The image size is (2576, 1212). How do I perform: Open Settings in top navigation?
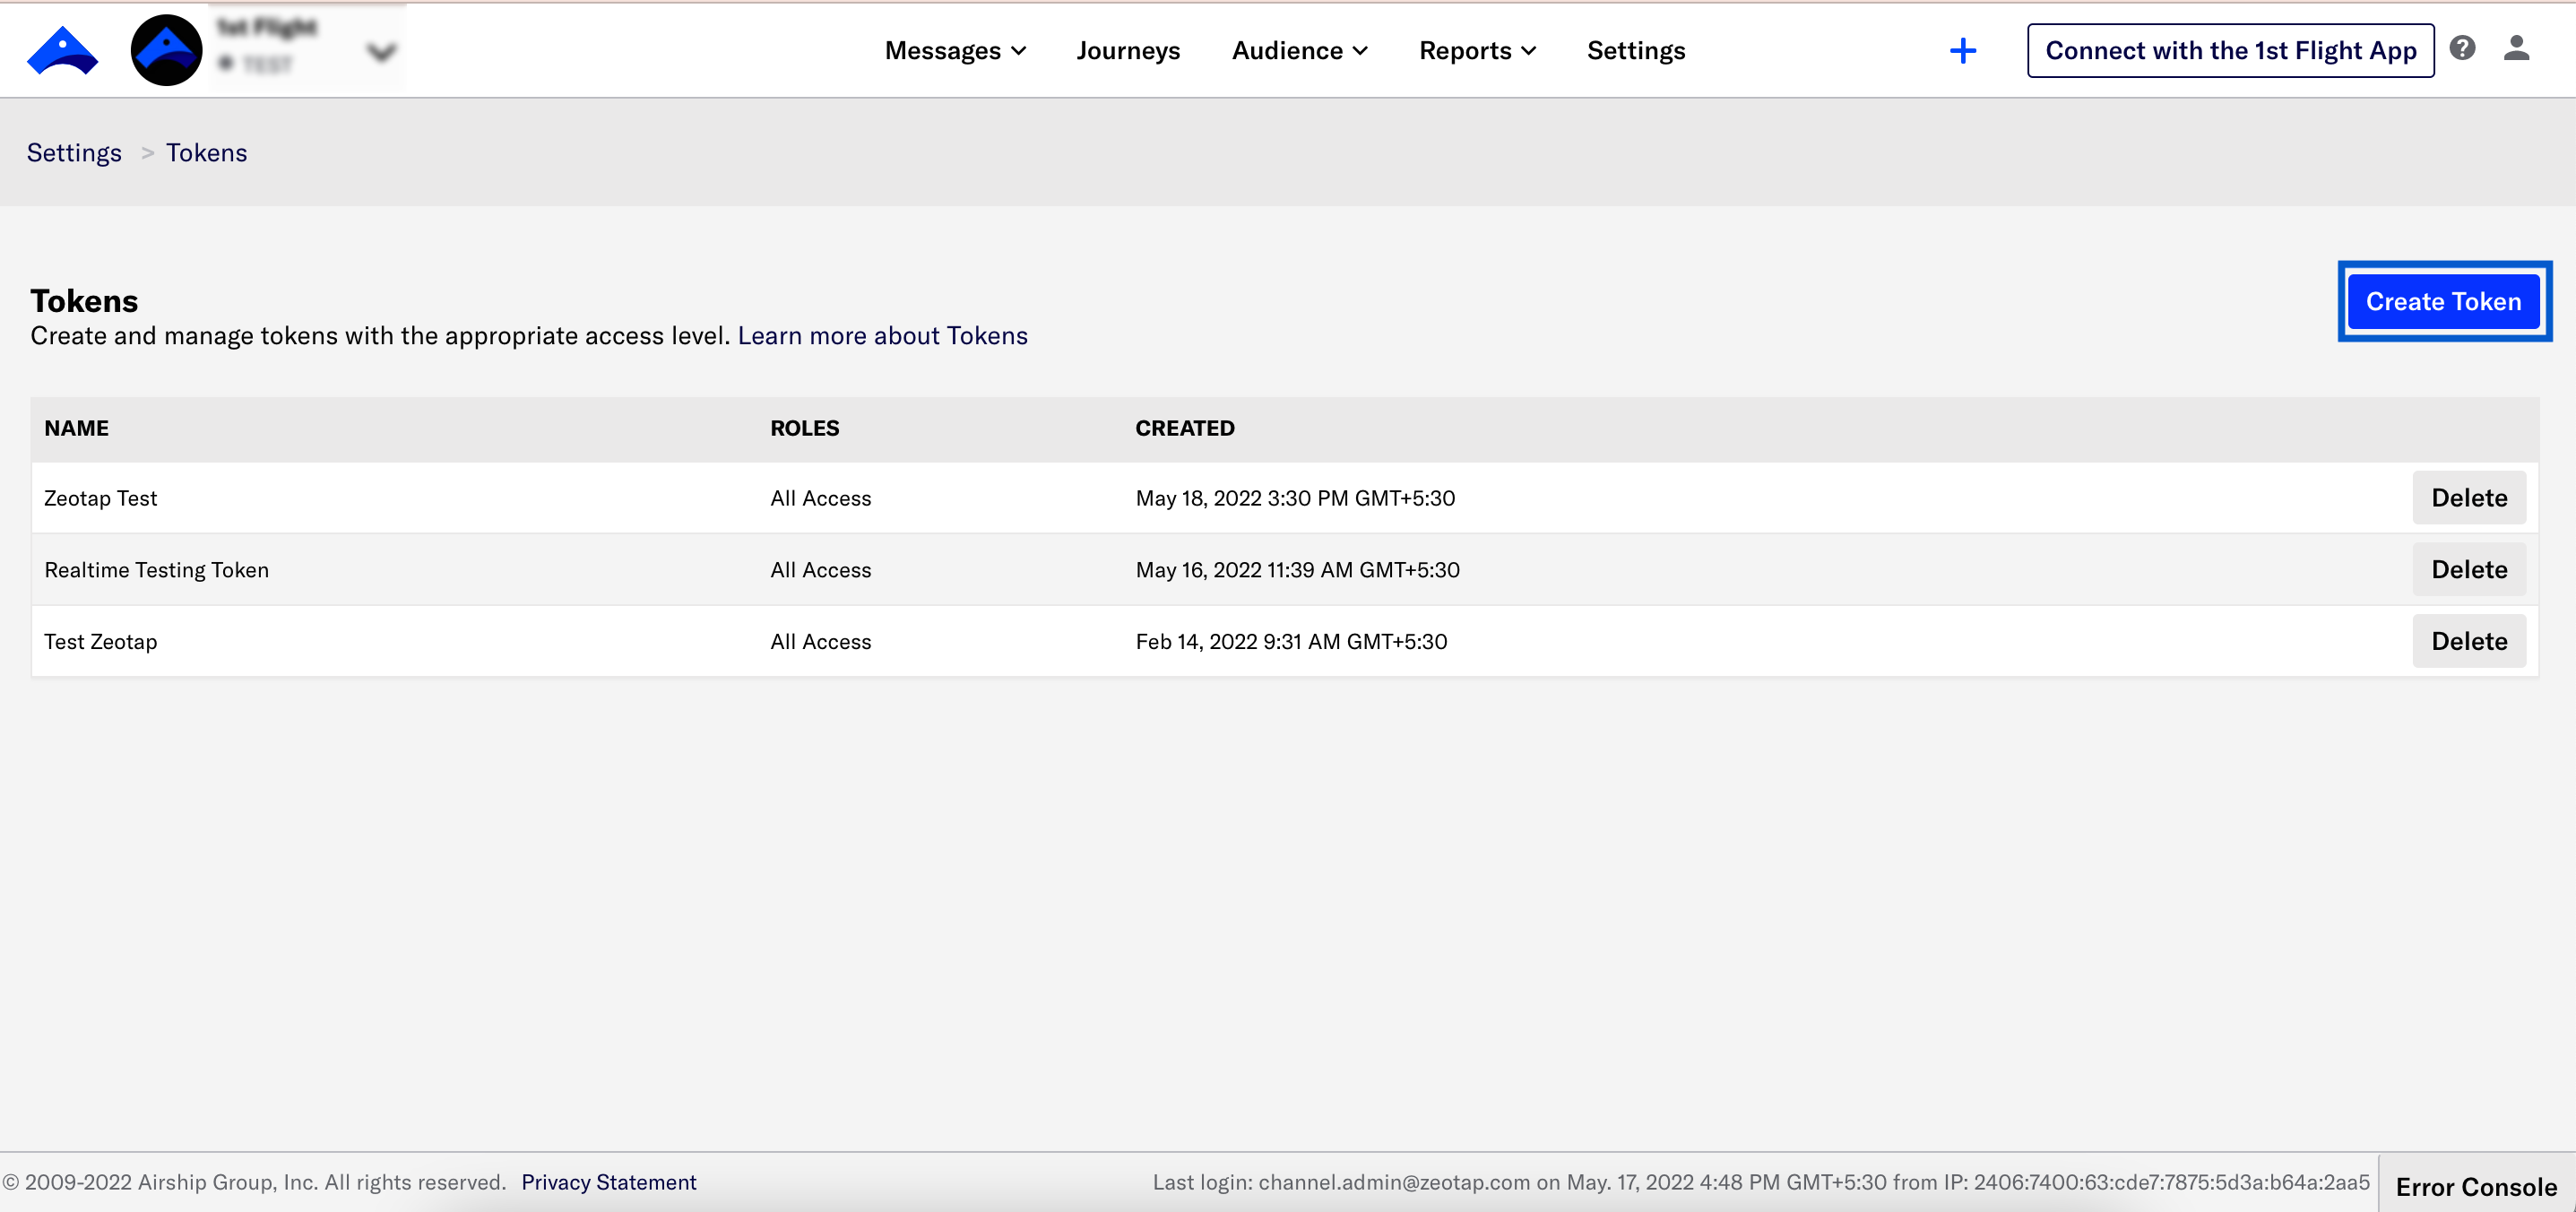(x=1636, y=50)
